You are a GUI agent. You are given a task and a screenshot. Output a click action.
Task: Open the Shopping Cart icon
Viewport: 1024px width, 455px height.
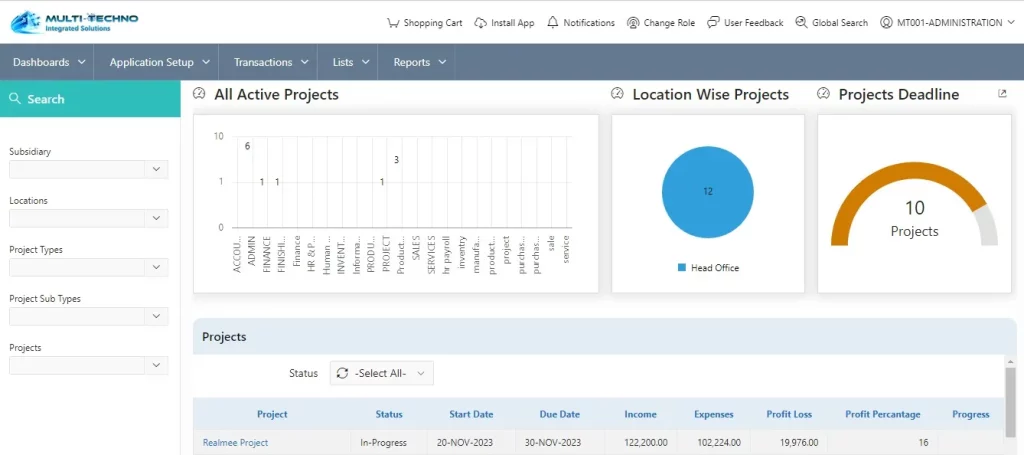pyautogui.click(x=392, y=23)
